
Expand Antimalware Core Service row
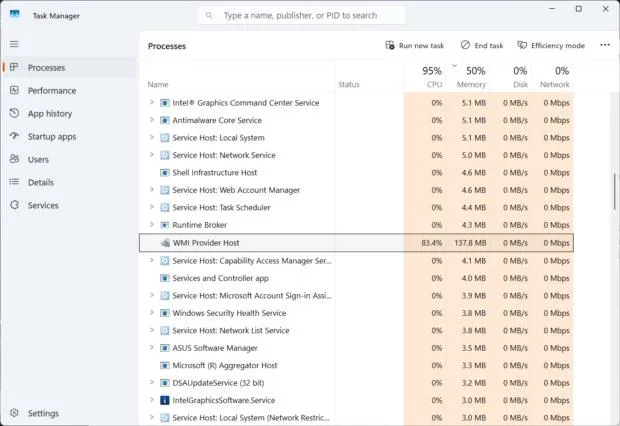click(151, 119)
